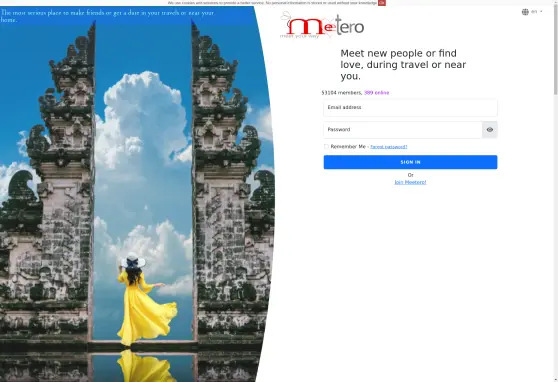
Task: Click the online members count link
Action: click(377, 93)
